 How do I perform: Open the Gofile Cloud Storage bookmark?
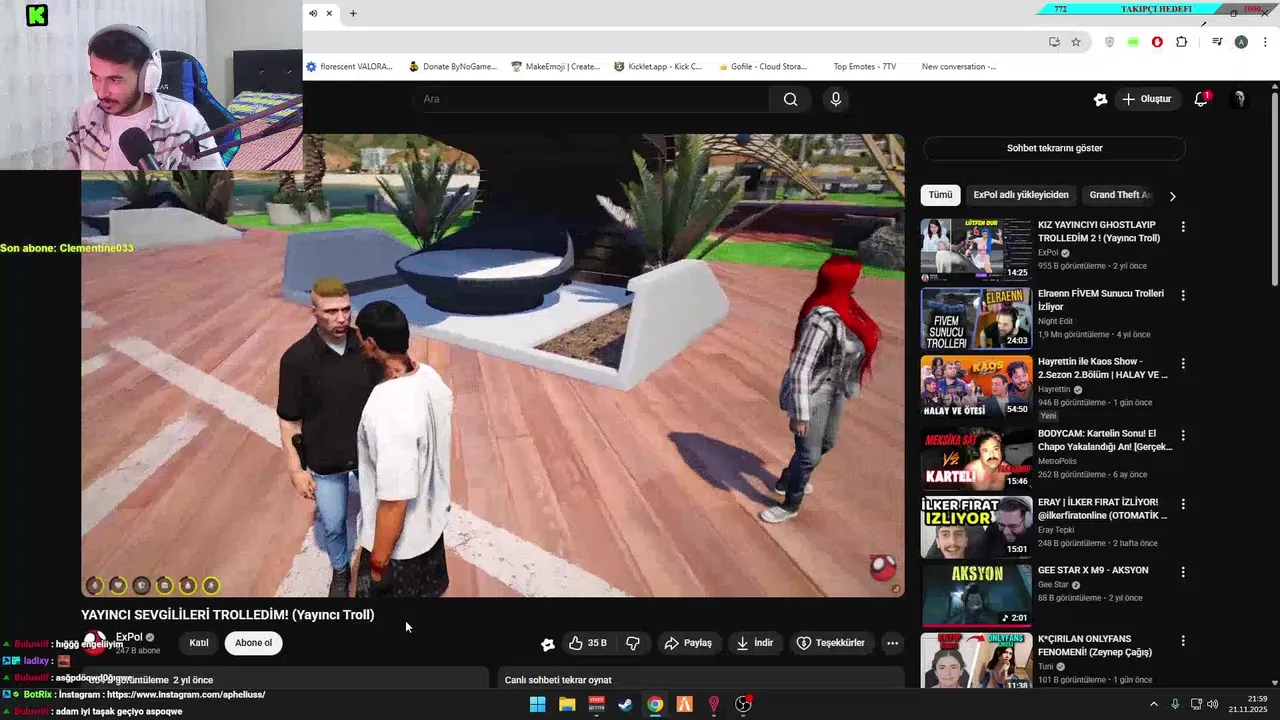click(x=761, y=67)
